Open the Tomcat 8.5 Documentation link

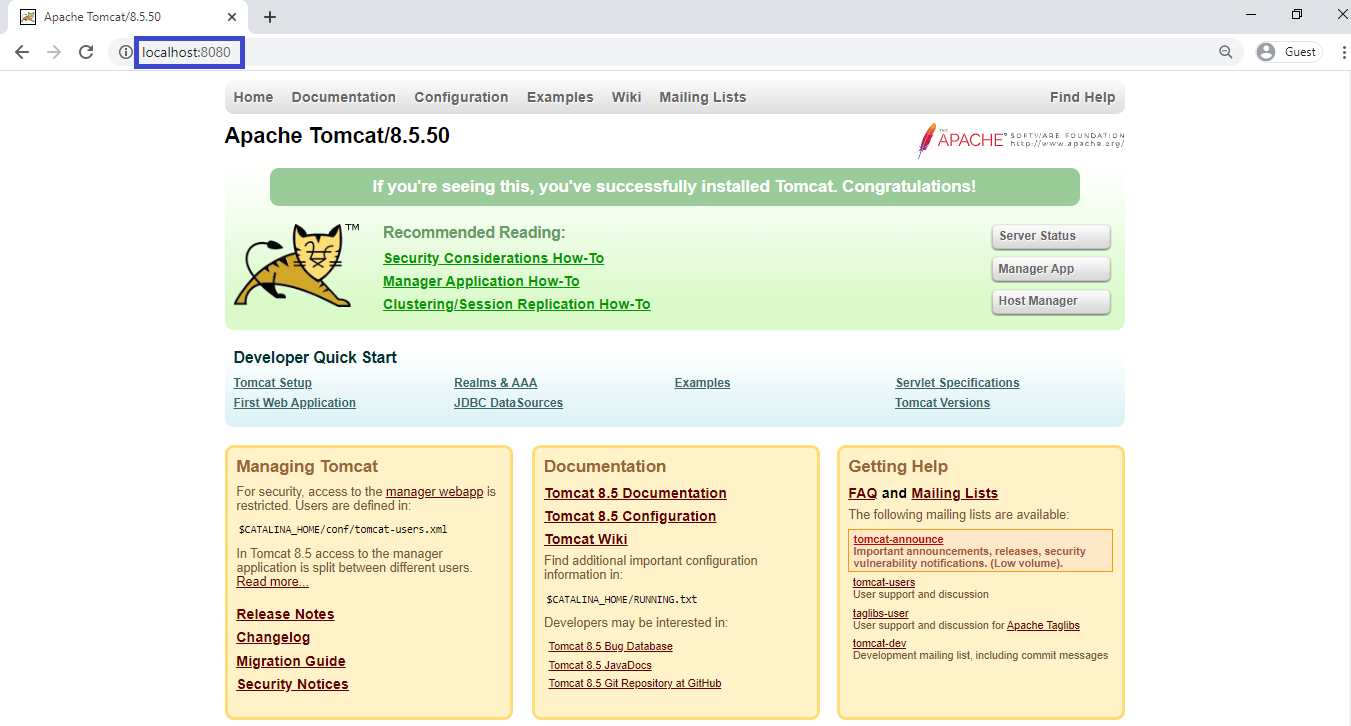[635, 493]
